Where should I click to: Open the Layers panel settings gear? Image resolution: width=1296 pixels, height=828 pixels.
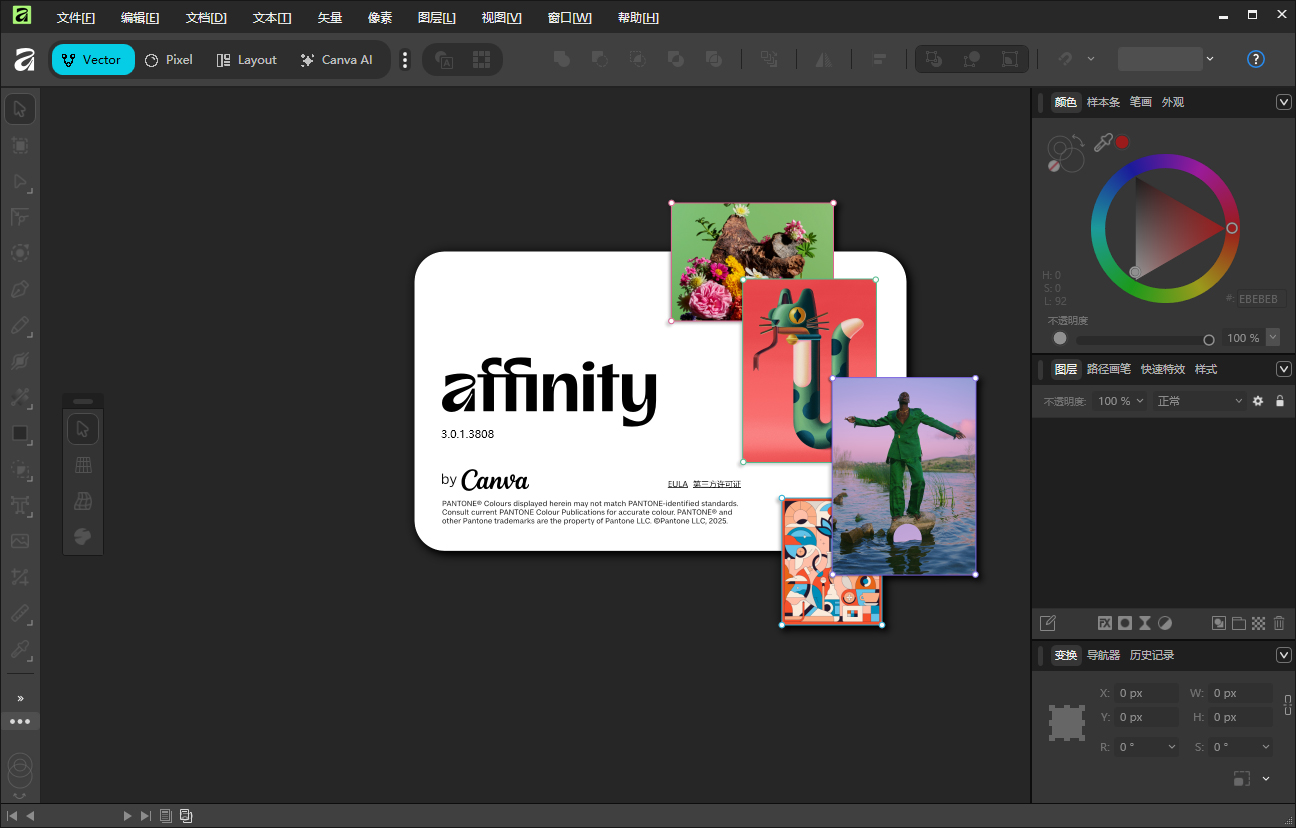click(x=1258, y=400)
